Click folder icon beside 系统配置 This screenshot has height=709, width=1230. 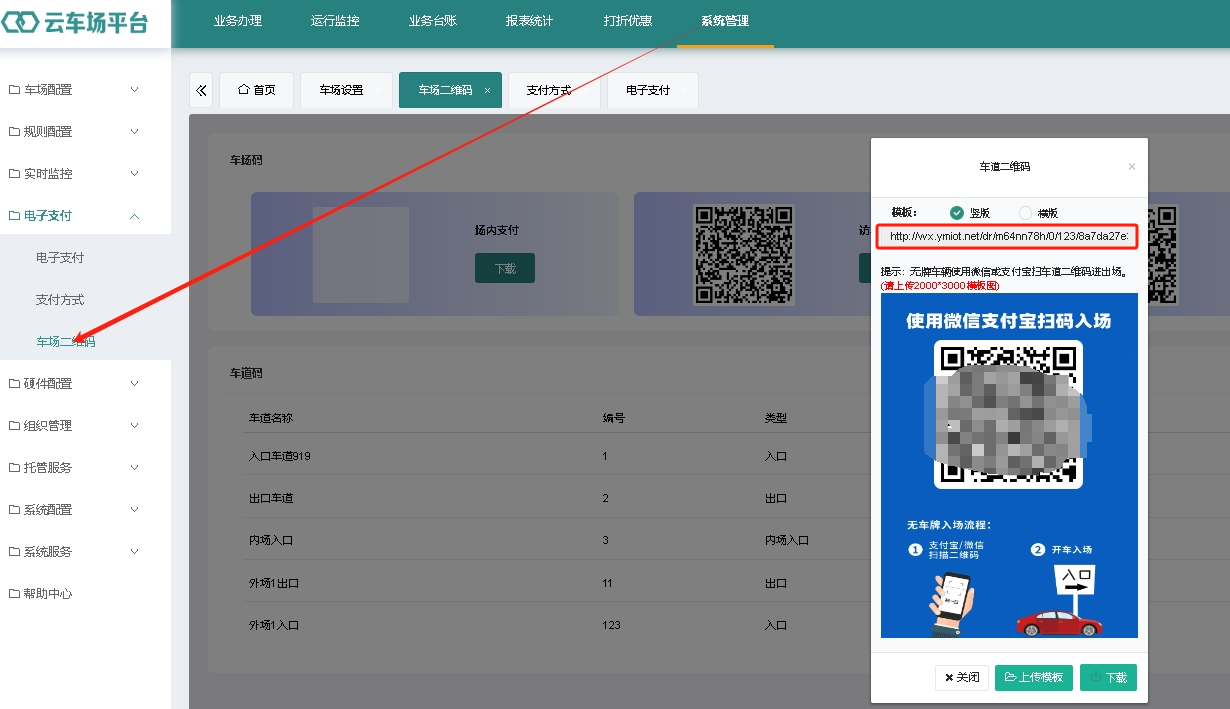pyautogui.click(x=14, y=510)
